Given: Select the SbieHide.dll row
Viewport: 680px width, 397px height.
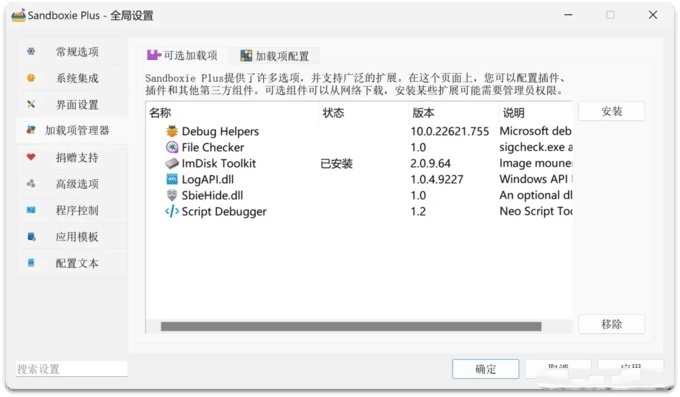Looking at the screenshot, I should [x=359, y=195].
